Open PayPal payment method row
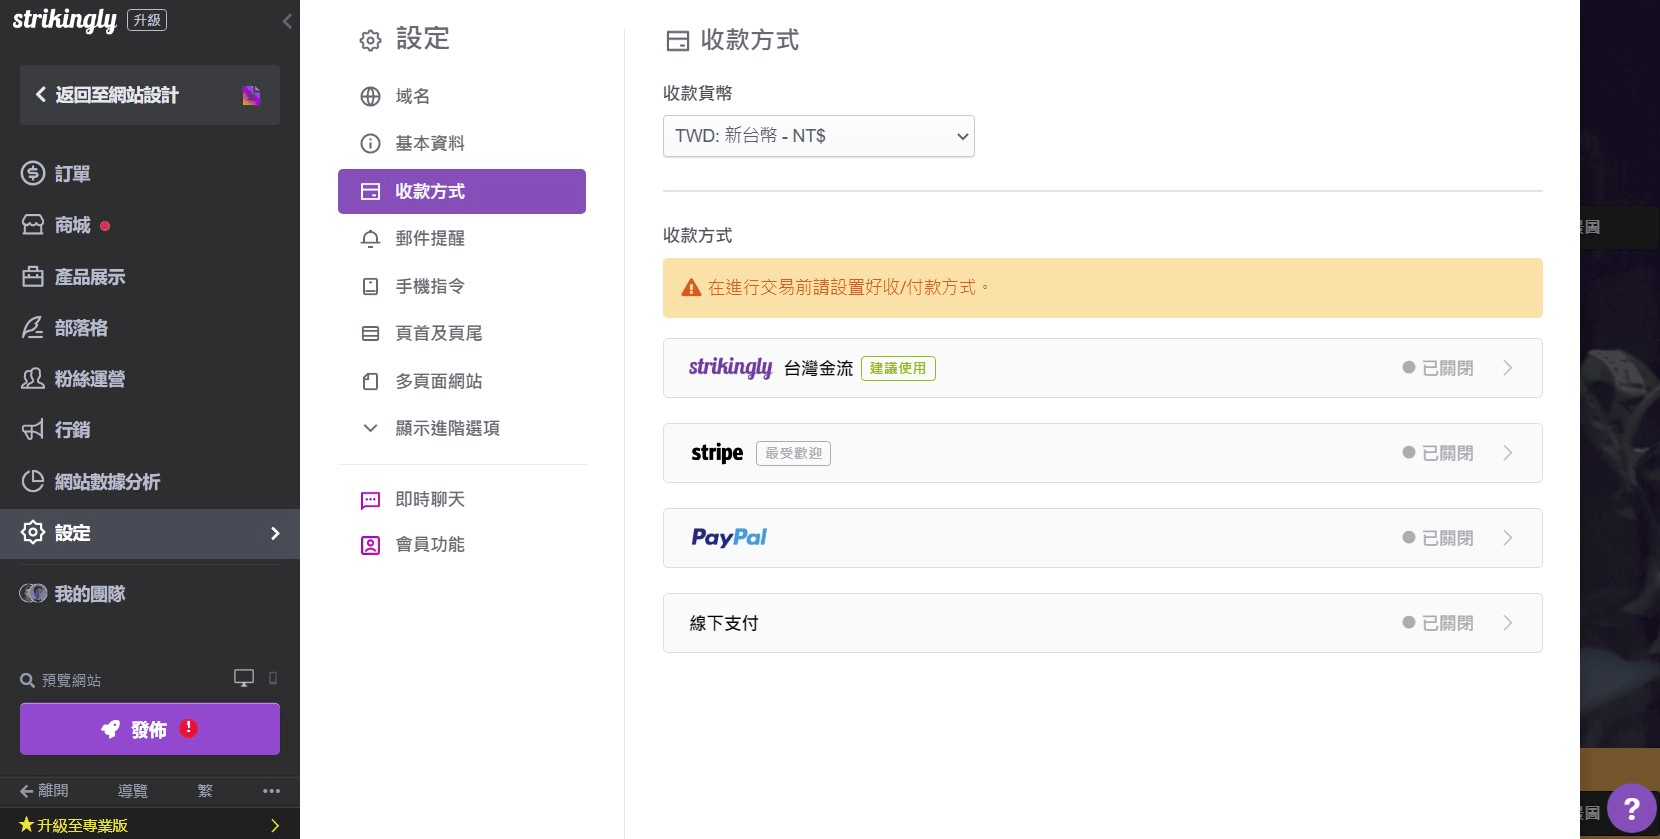This screenshot has width=1660, height=839. [1102, 538]
